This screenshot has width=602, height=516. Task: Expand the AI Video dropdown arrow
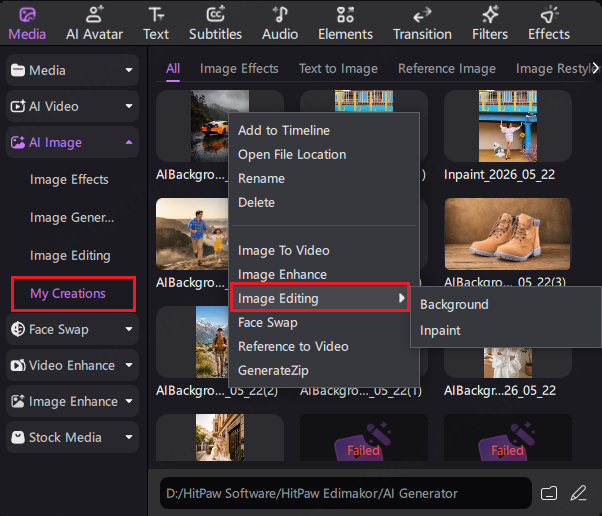[129, 106]
